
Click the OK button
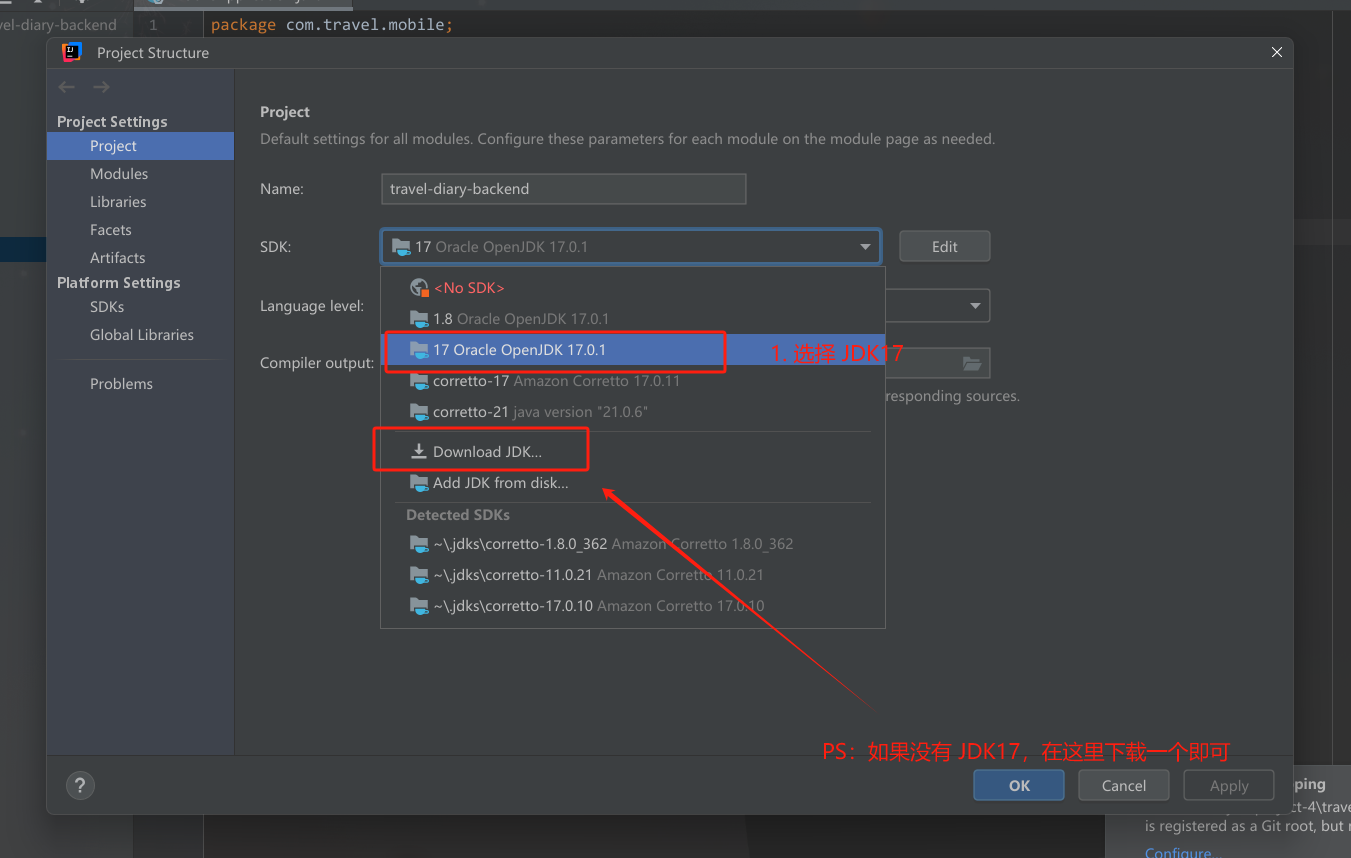[1019, 786]
